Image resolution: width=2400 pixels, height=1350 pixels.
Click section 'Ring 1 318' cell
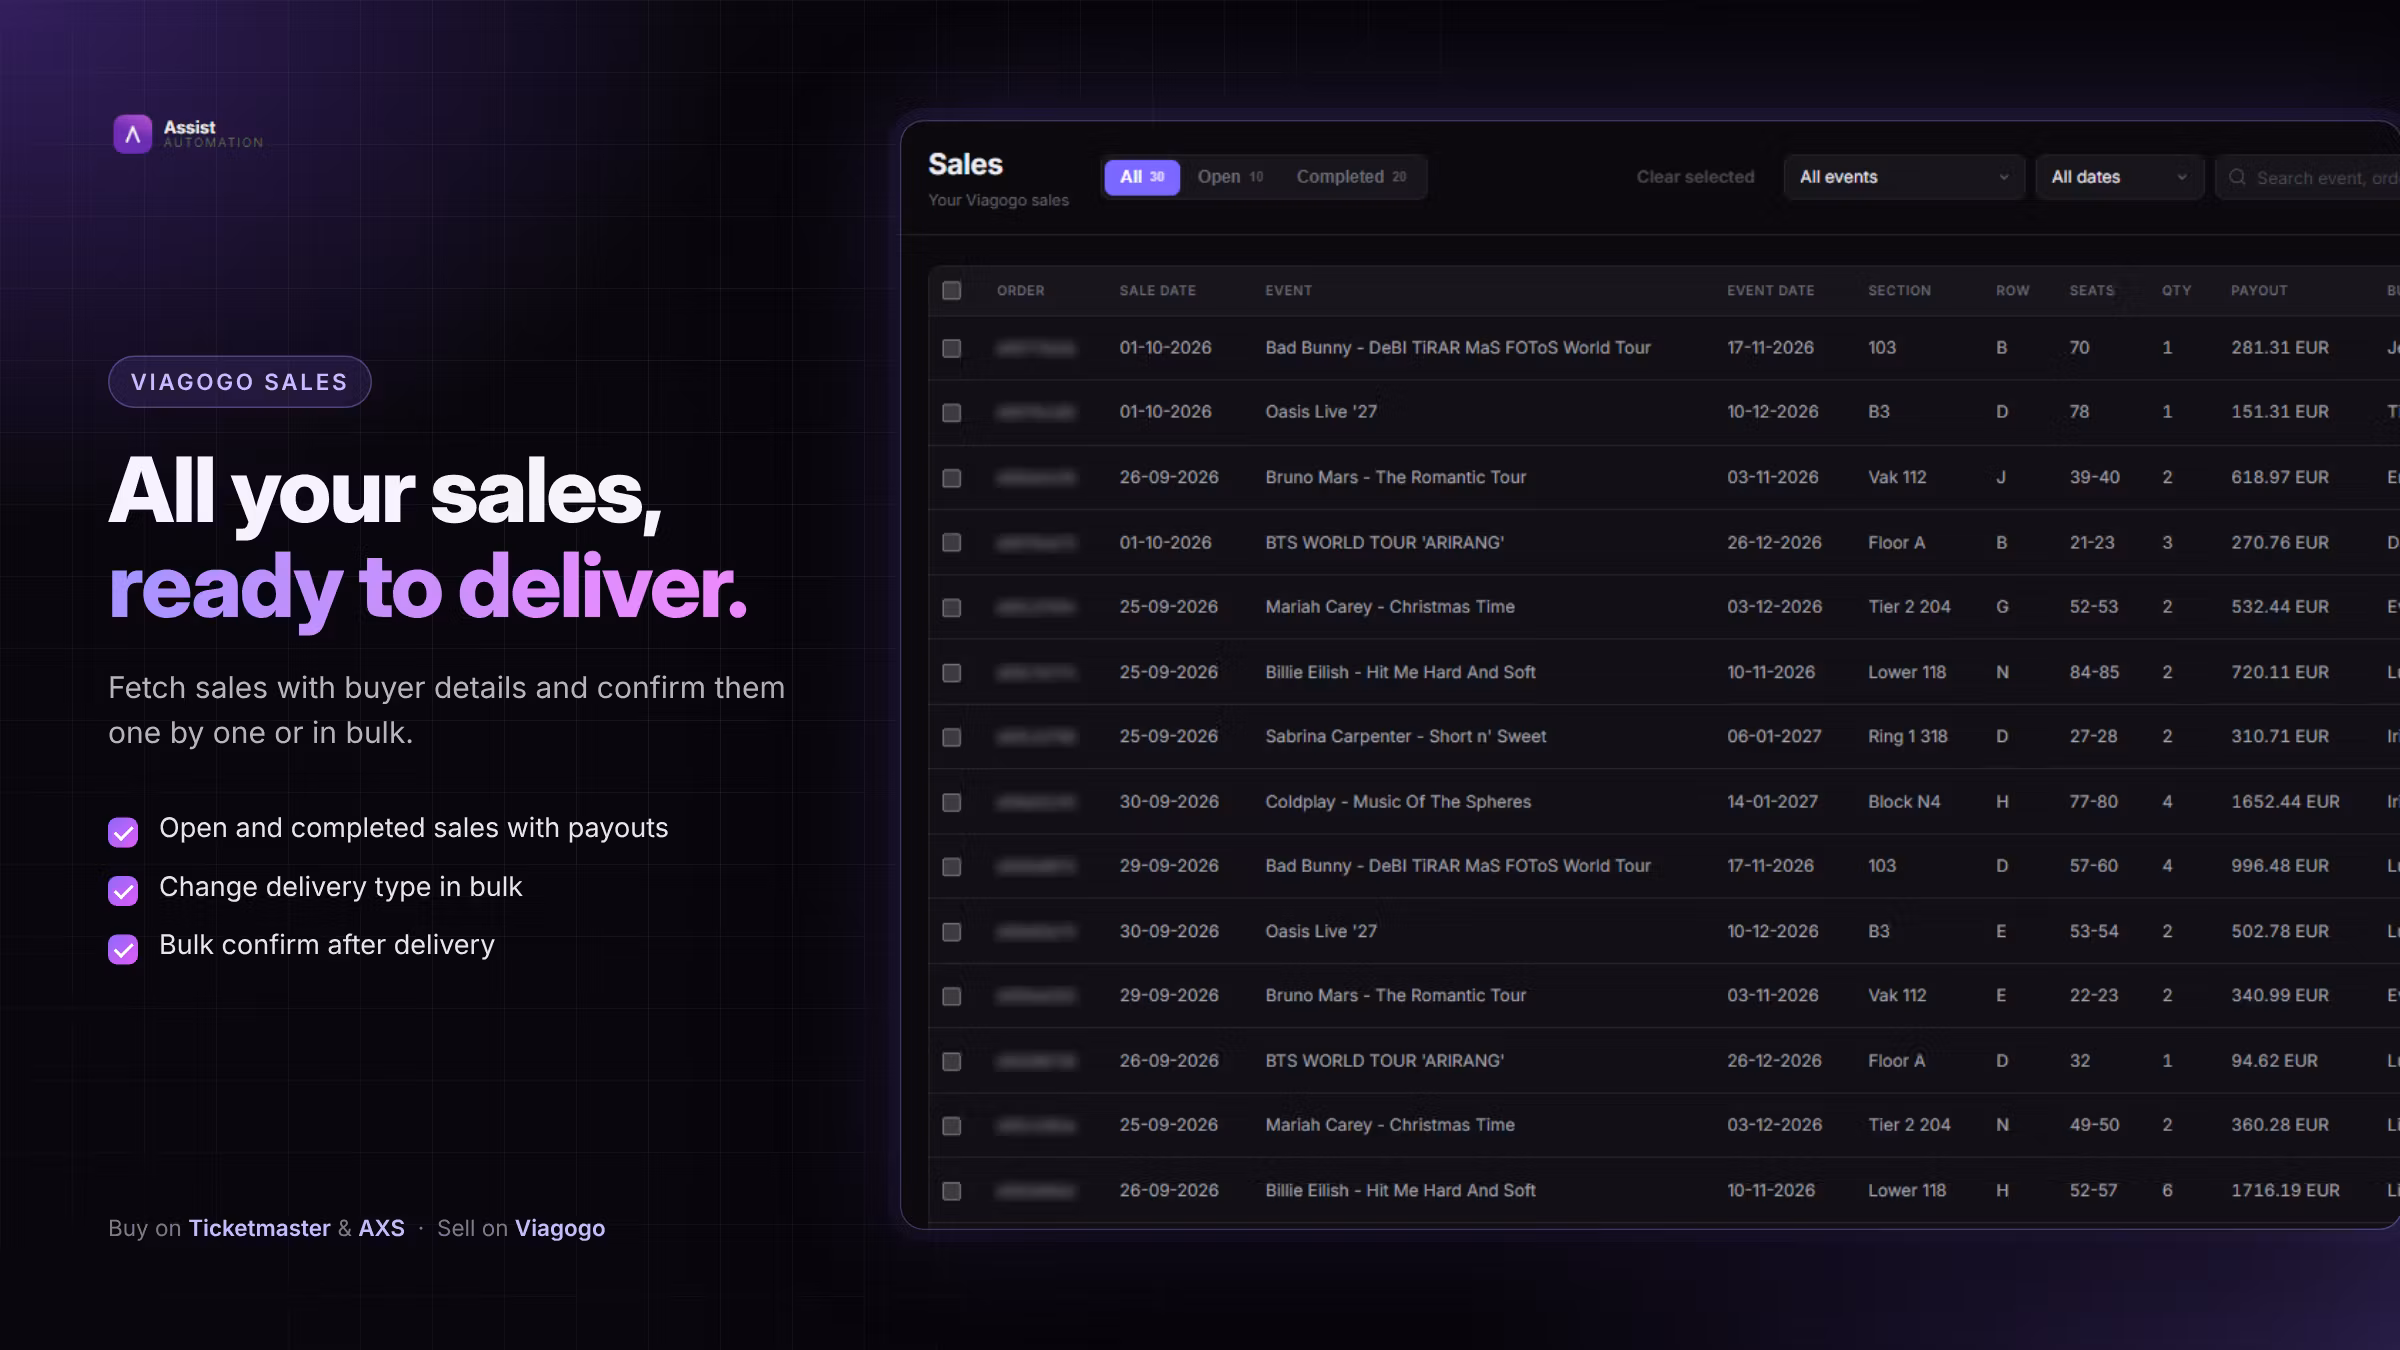coord(1908,736)
